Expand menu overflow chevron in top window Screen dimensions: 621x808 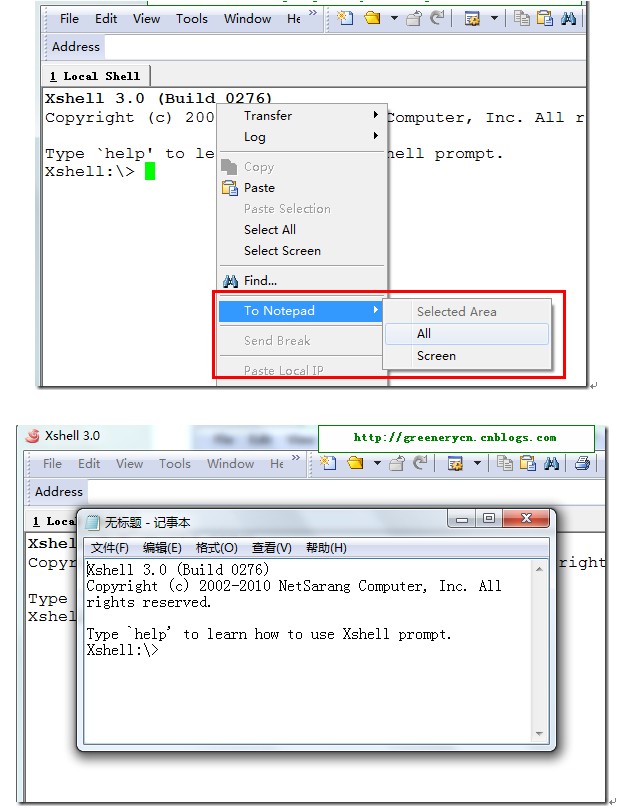pyautogui.click(x=312, y=12)
